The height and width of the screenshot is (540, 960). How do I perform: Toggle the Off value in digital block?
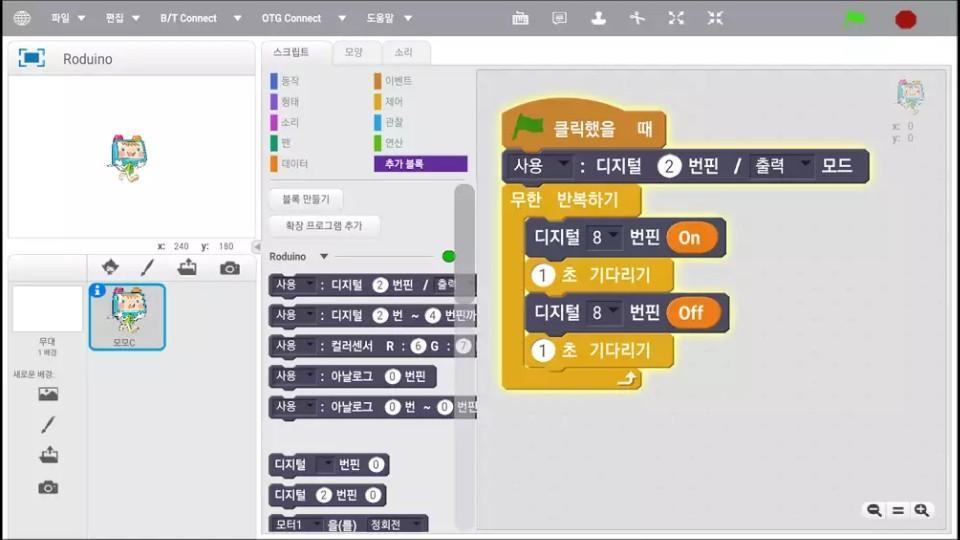tap(692, 313)
